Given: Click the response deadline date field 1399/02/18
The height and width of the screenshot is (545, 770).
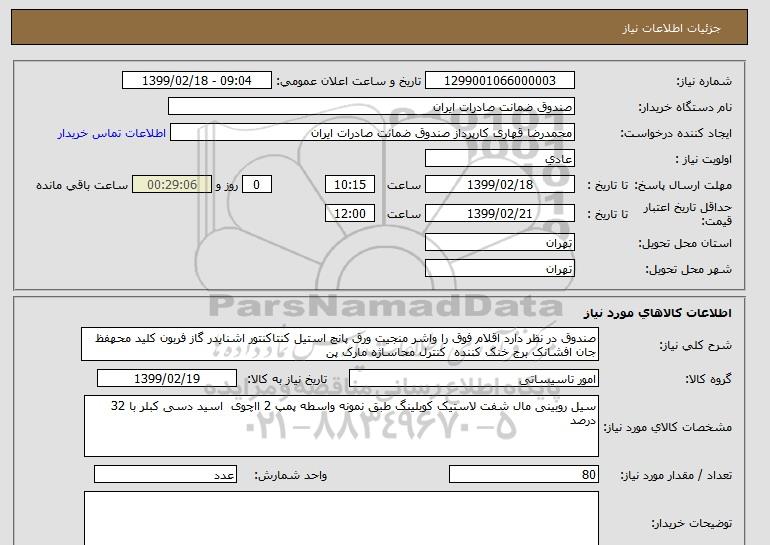Looking at the screenshot, I should [499, 185].
